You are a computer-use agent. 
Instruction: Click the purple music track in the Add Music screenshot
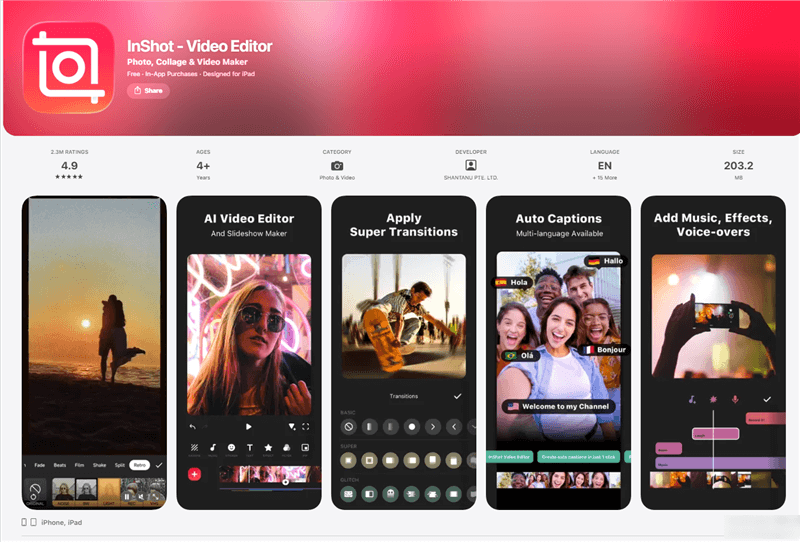click(720, 463)
